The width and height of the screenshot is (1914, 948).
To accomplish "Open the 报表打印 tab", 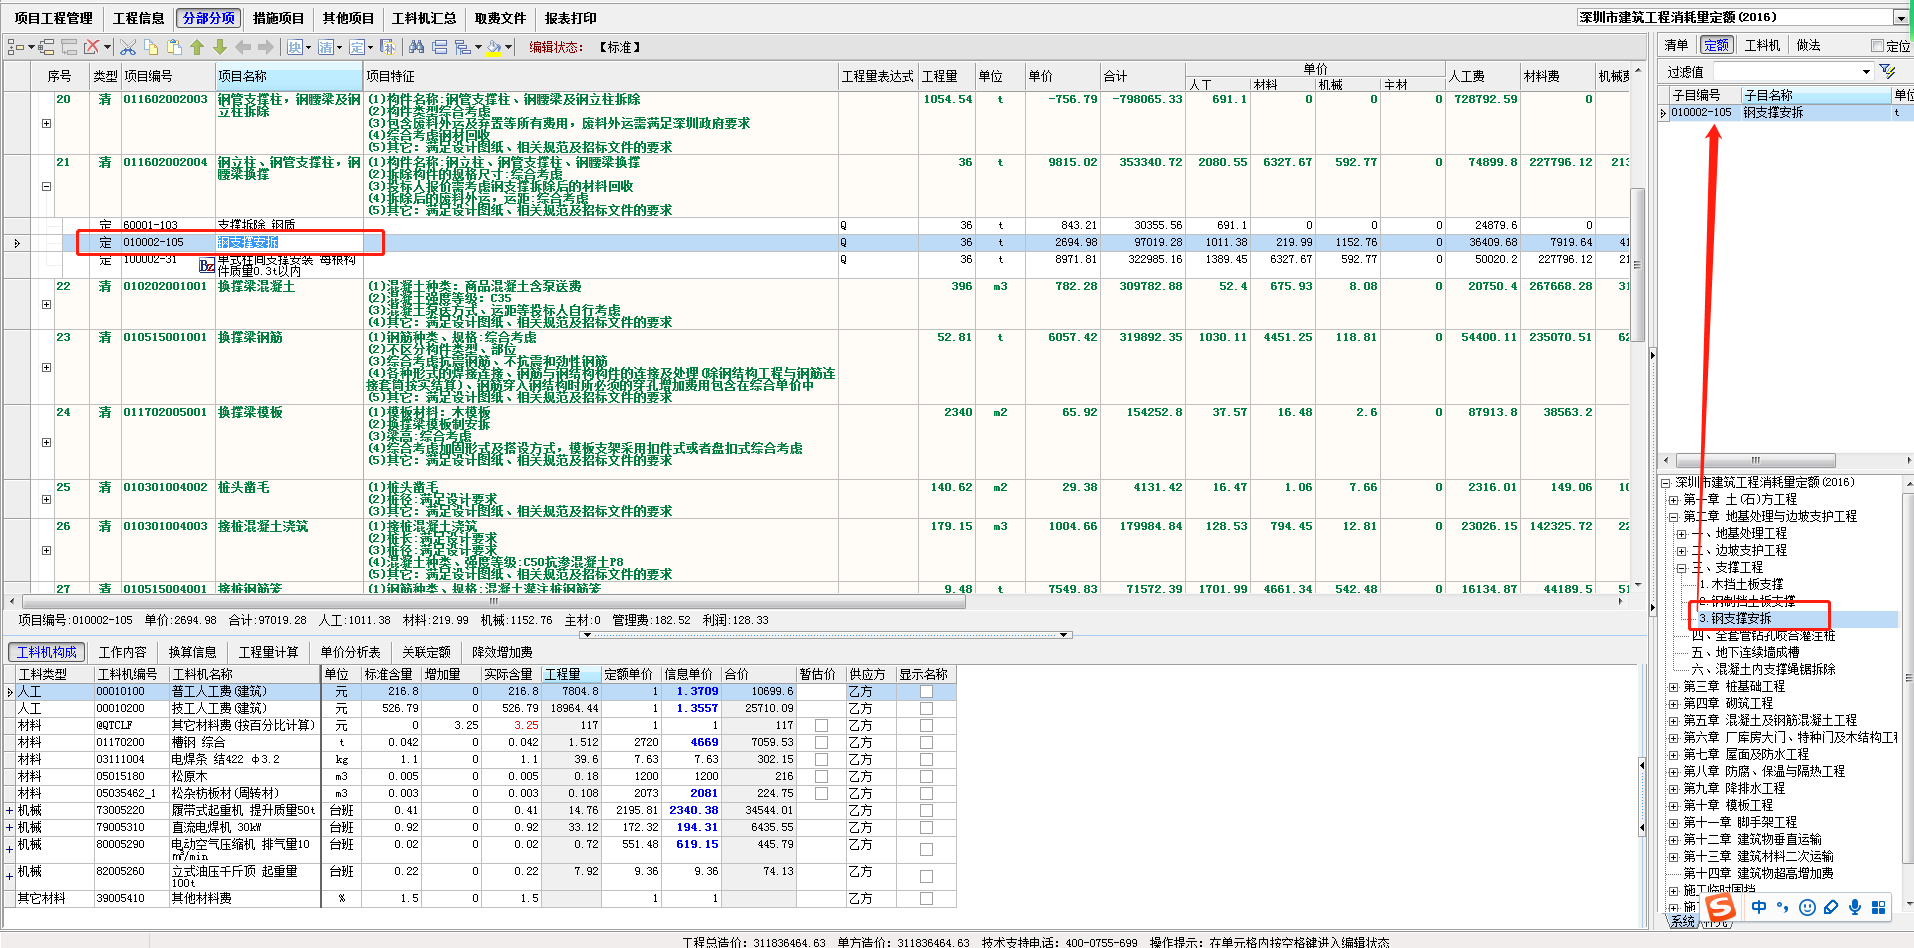I will click(x=570, y=18).
